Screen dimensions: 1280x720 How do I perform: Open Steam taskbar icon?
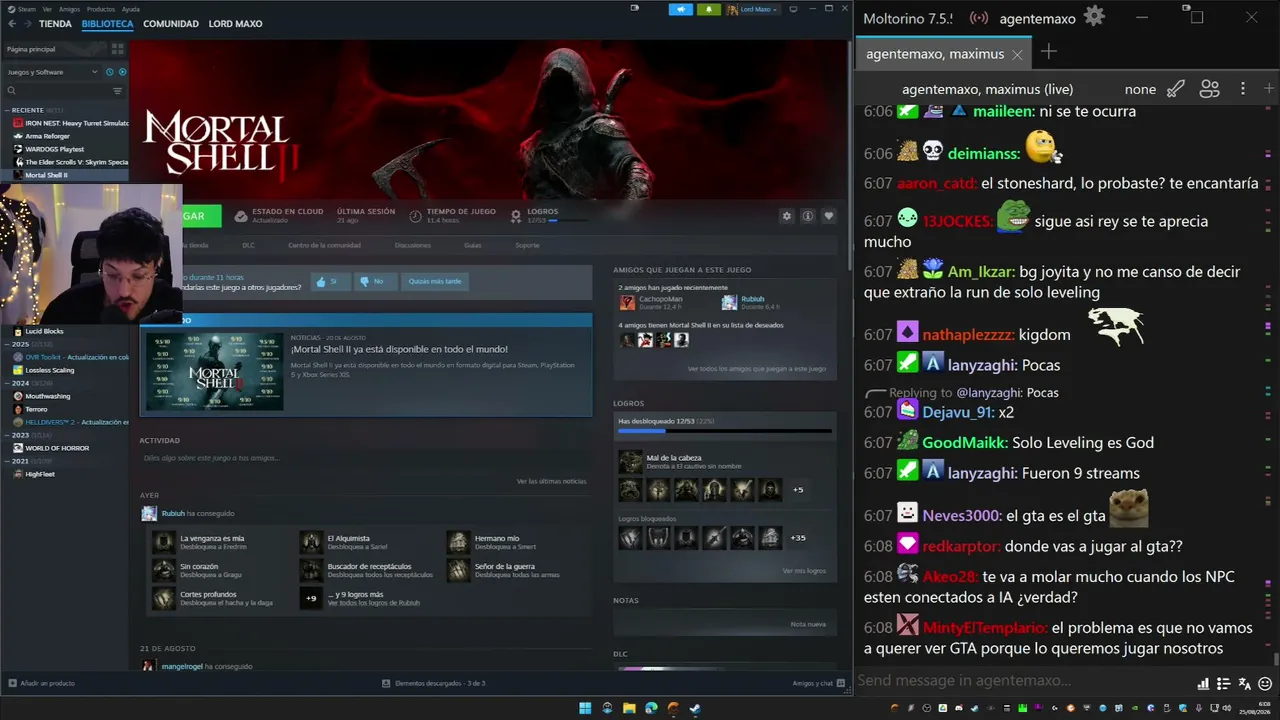695,708
